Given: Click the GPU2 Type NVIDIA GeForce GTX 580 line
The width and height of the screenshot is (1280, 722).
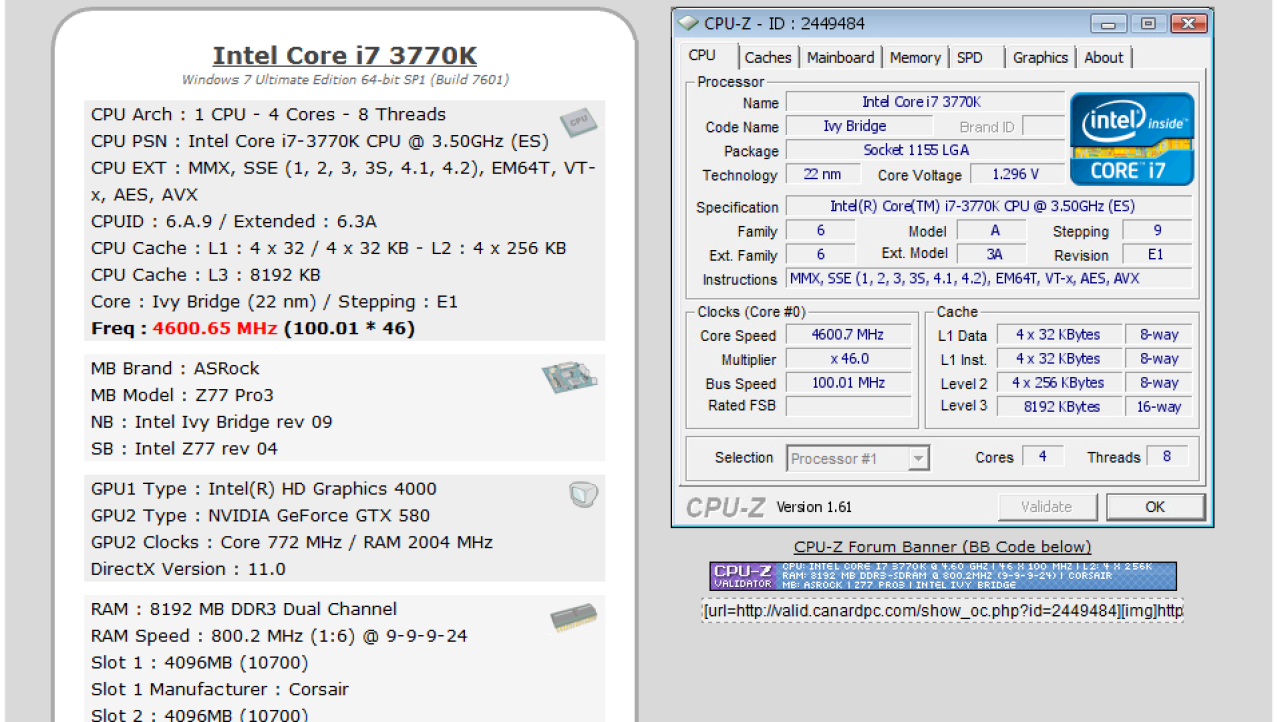Looking at the screenshot, I should tap(260, 516).
